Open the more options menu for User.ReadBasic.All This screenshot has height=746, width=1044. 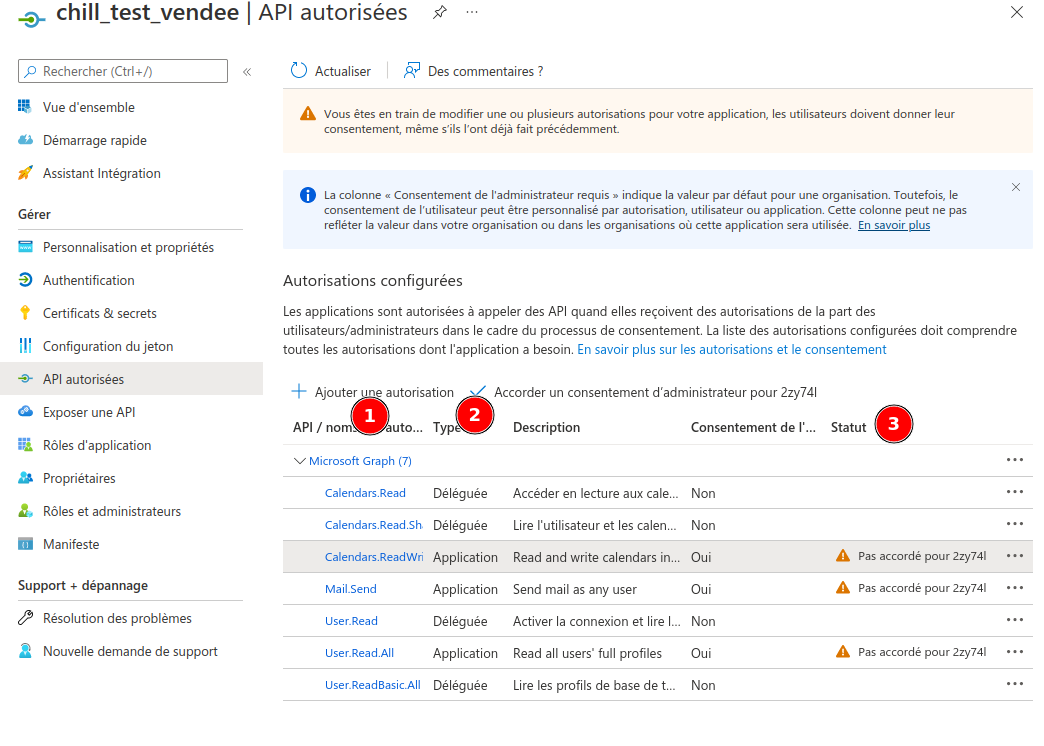1015,684
